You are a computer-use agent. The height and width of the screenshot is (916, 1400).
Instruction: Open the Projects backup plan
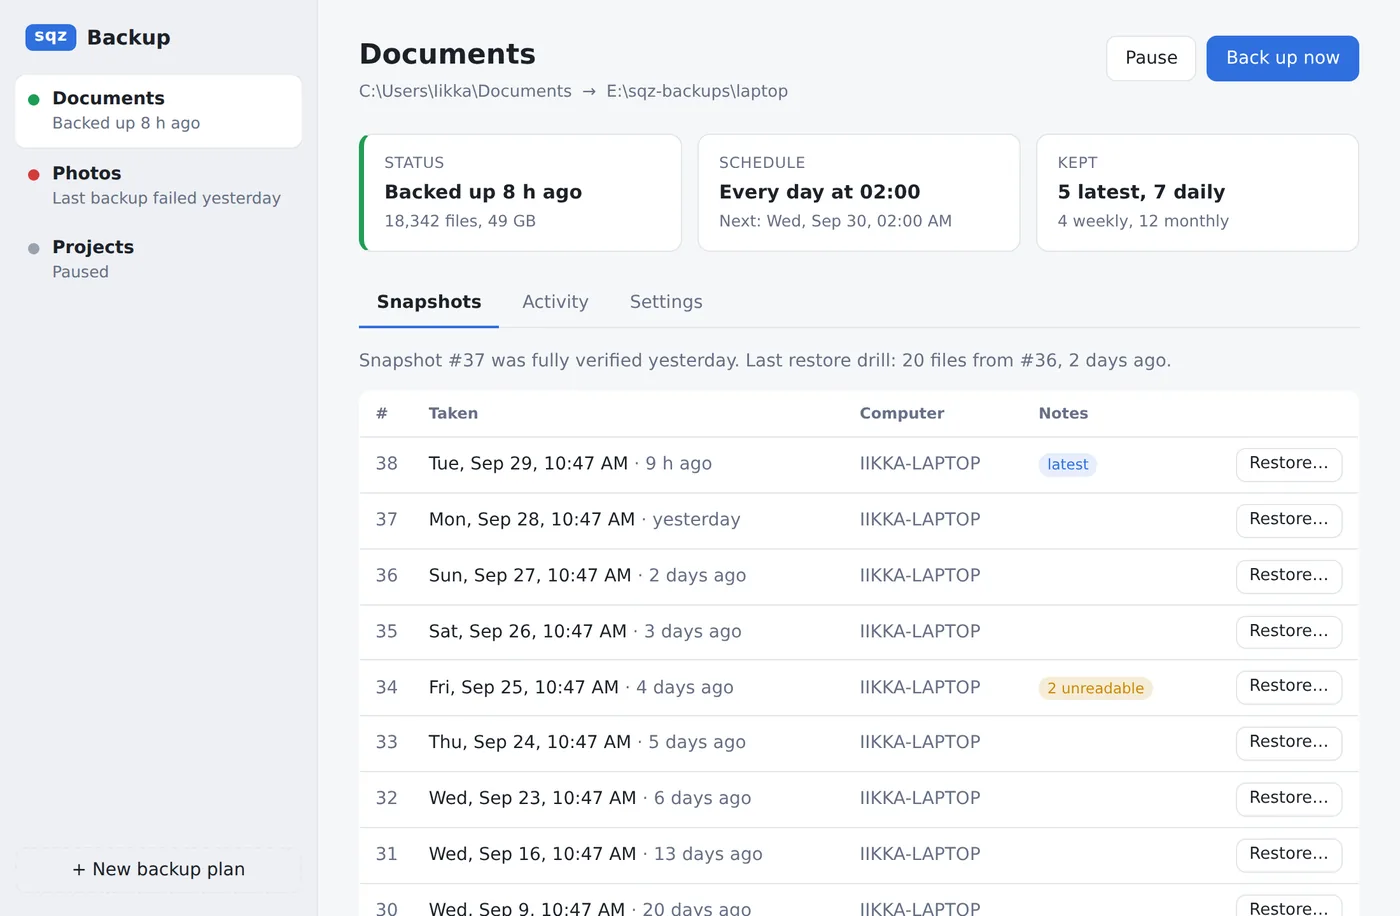(158, 259)
